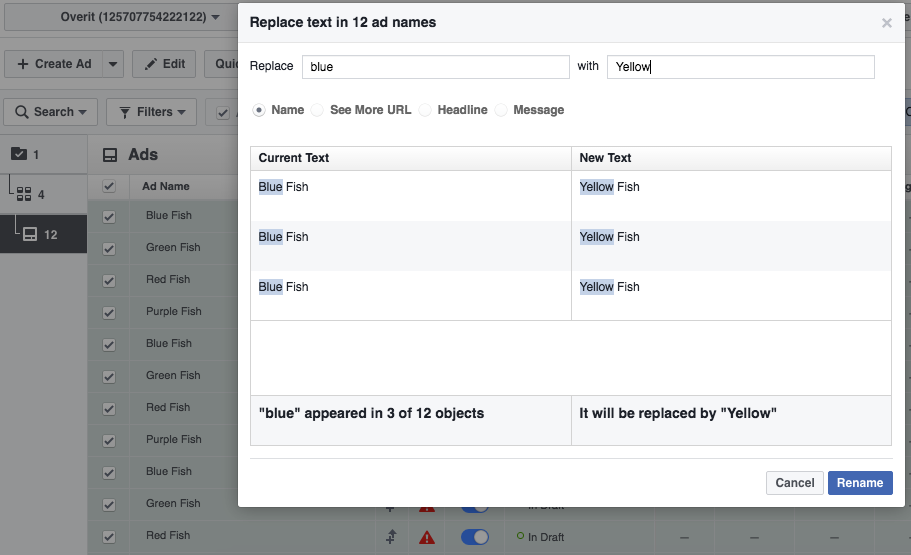This screenshot has height=555, width=911.
Task: Toggle the last Red Fish ad status switch
Action: pos(474,537)
